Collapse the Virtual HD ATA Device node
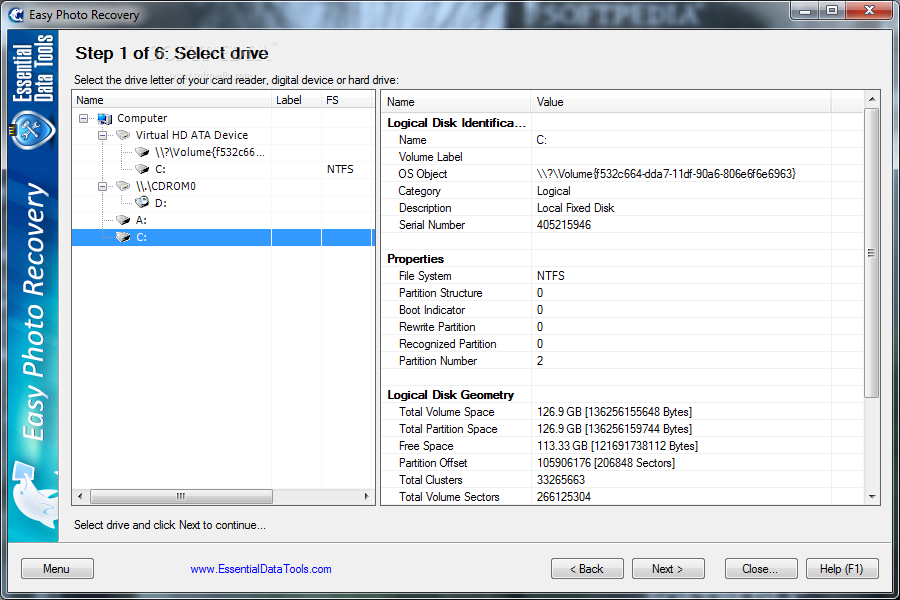The image size is (900, 600). (x=102, y=136)
